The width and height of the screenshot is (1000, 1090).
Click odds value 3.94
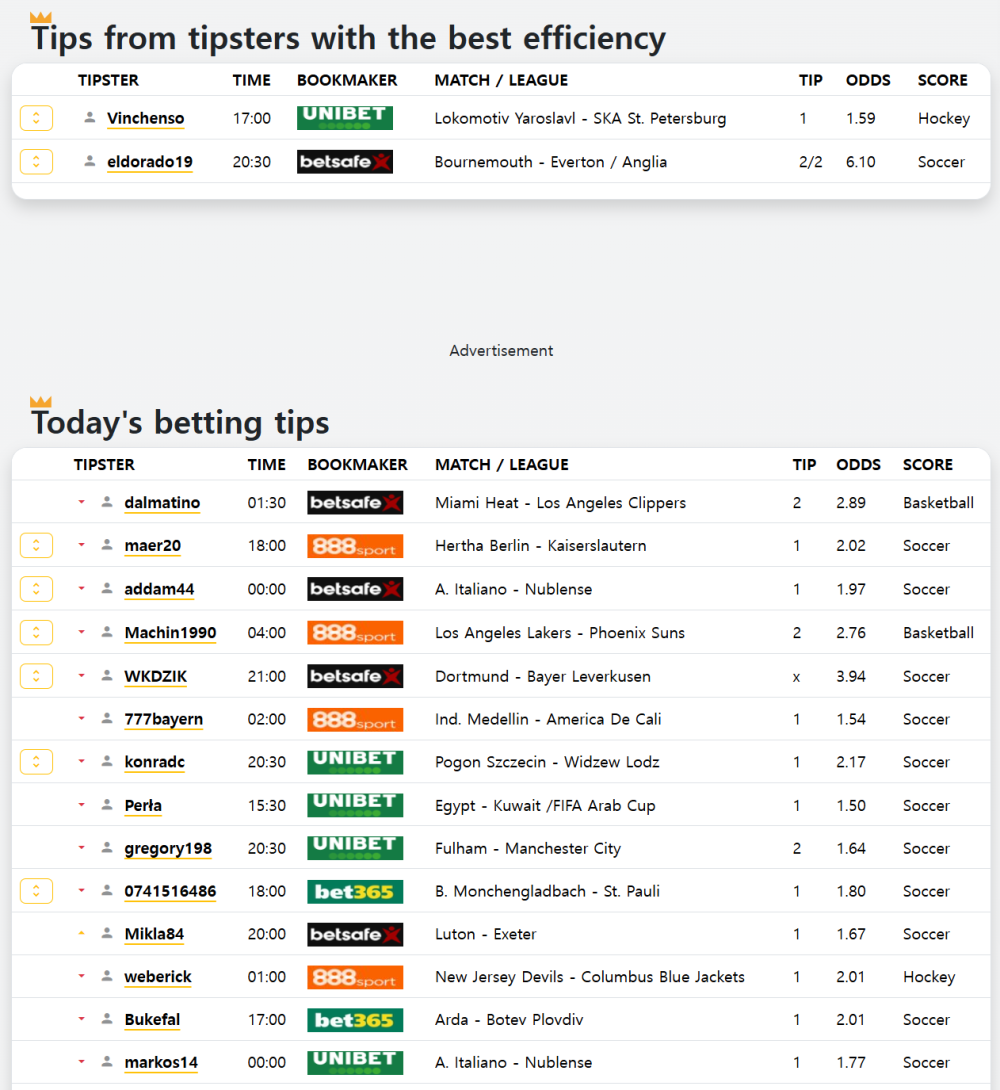851,676
